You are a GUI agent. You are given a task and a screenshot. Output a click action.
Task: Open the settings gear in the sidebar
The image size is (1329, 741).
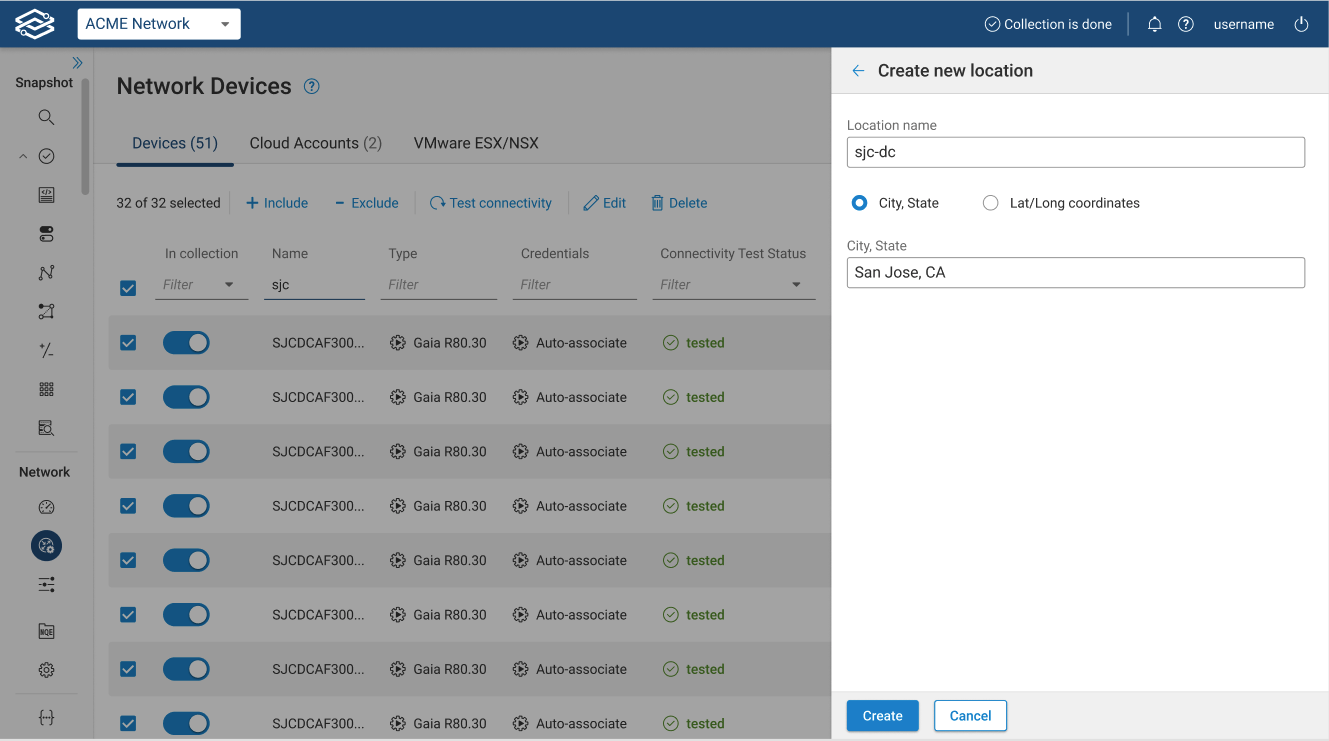pyautogui.click(x=46, y=670)
